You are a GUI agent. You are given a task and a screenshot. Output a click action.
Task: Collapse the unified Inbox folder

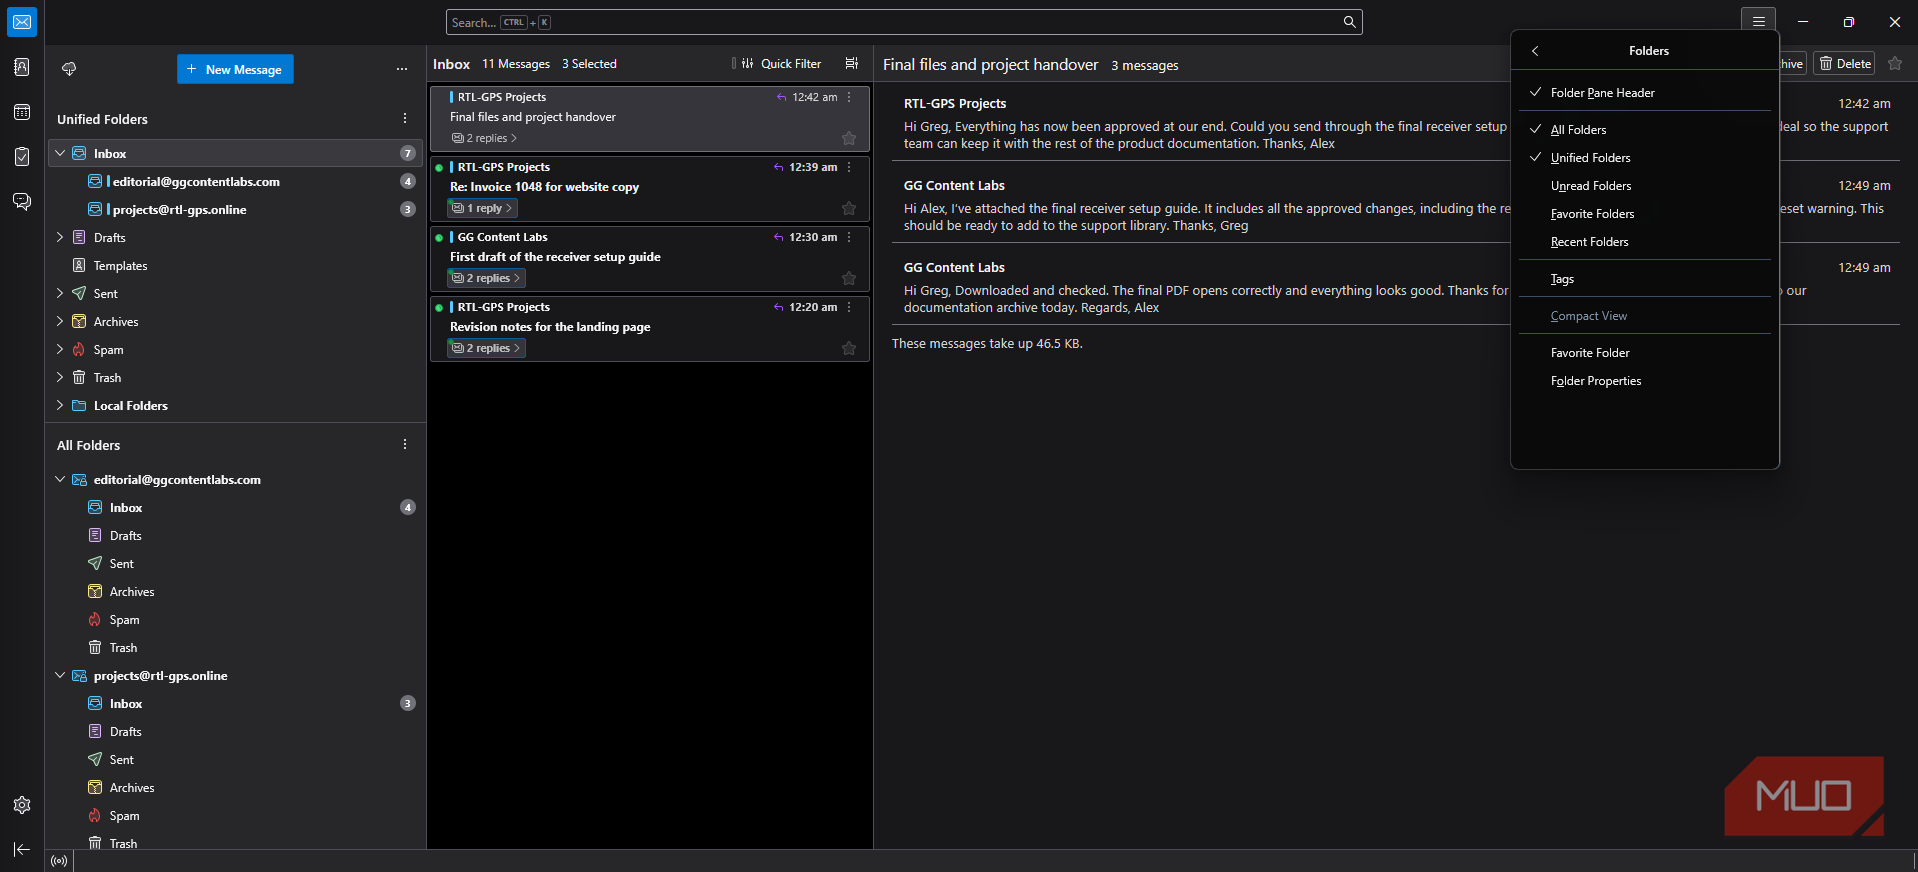pos(60,153)
